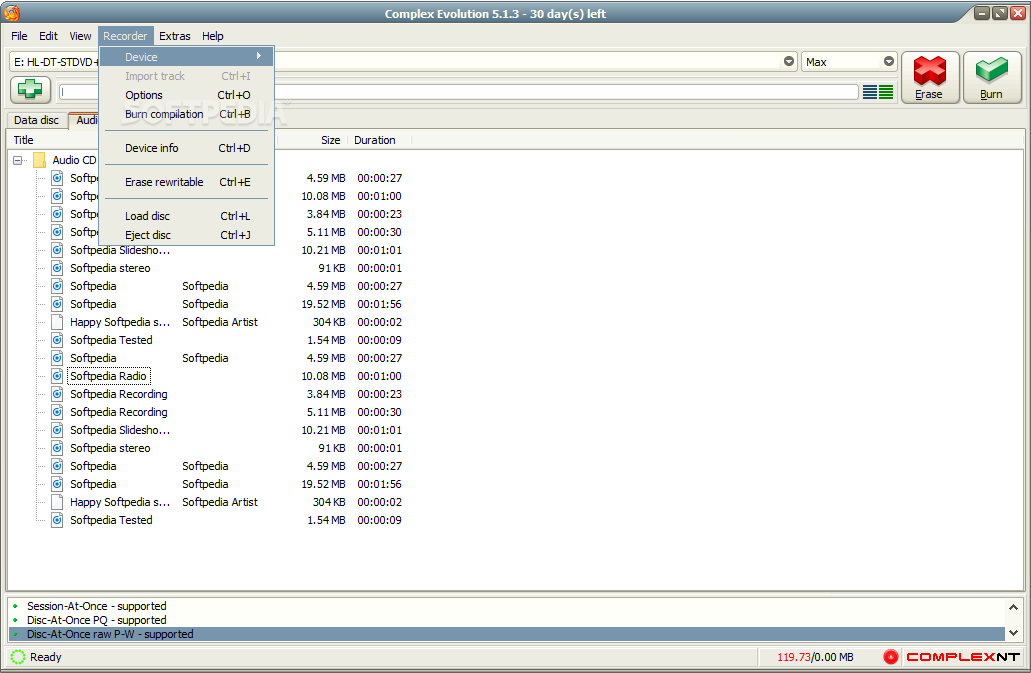Image resolution: width=1031 pixels, height=673 pixels.
Task: Click the application icon in title bar
Action: pyautogui.click(x=12, y=12)
